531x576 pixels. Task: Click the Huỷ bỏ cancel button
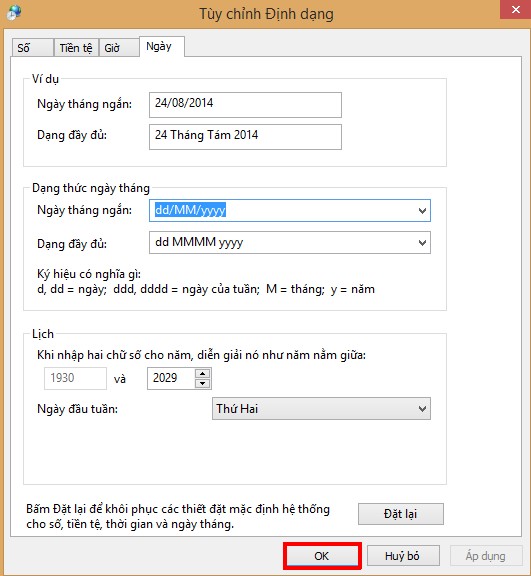click(x=403, y=556)
